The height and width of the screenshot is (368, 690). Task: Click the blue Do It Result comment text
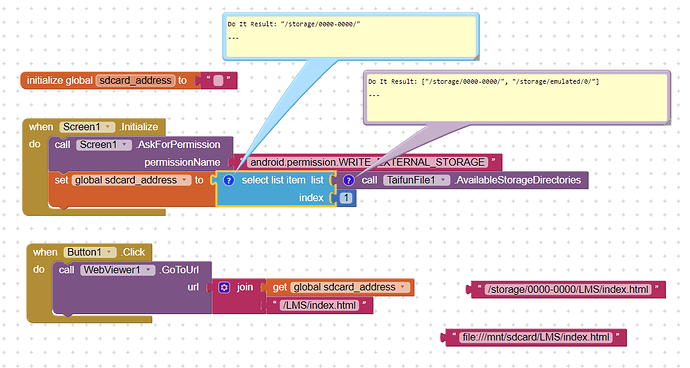(x=294, y=24)
